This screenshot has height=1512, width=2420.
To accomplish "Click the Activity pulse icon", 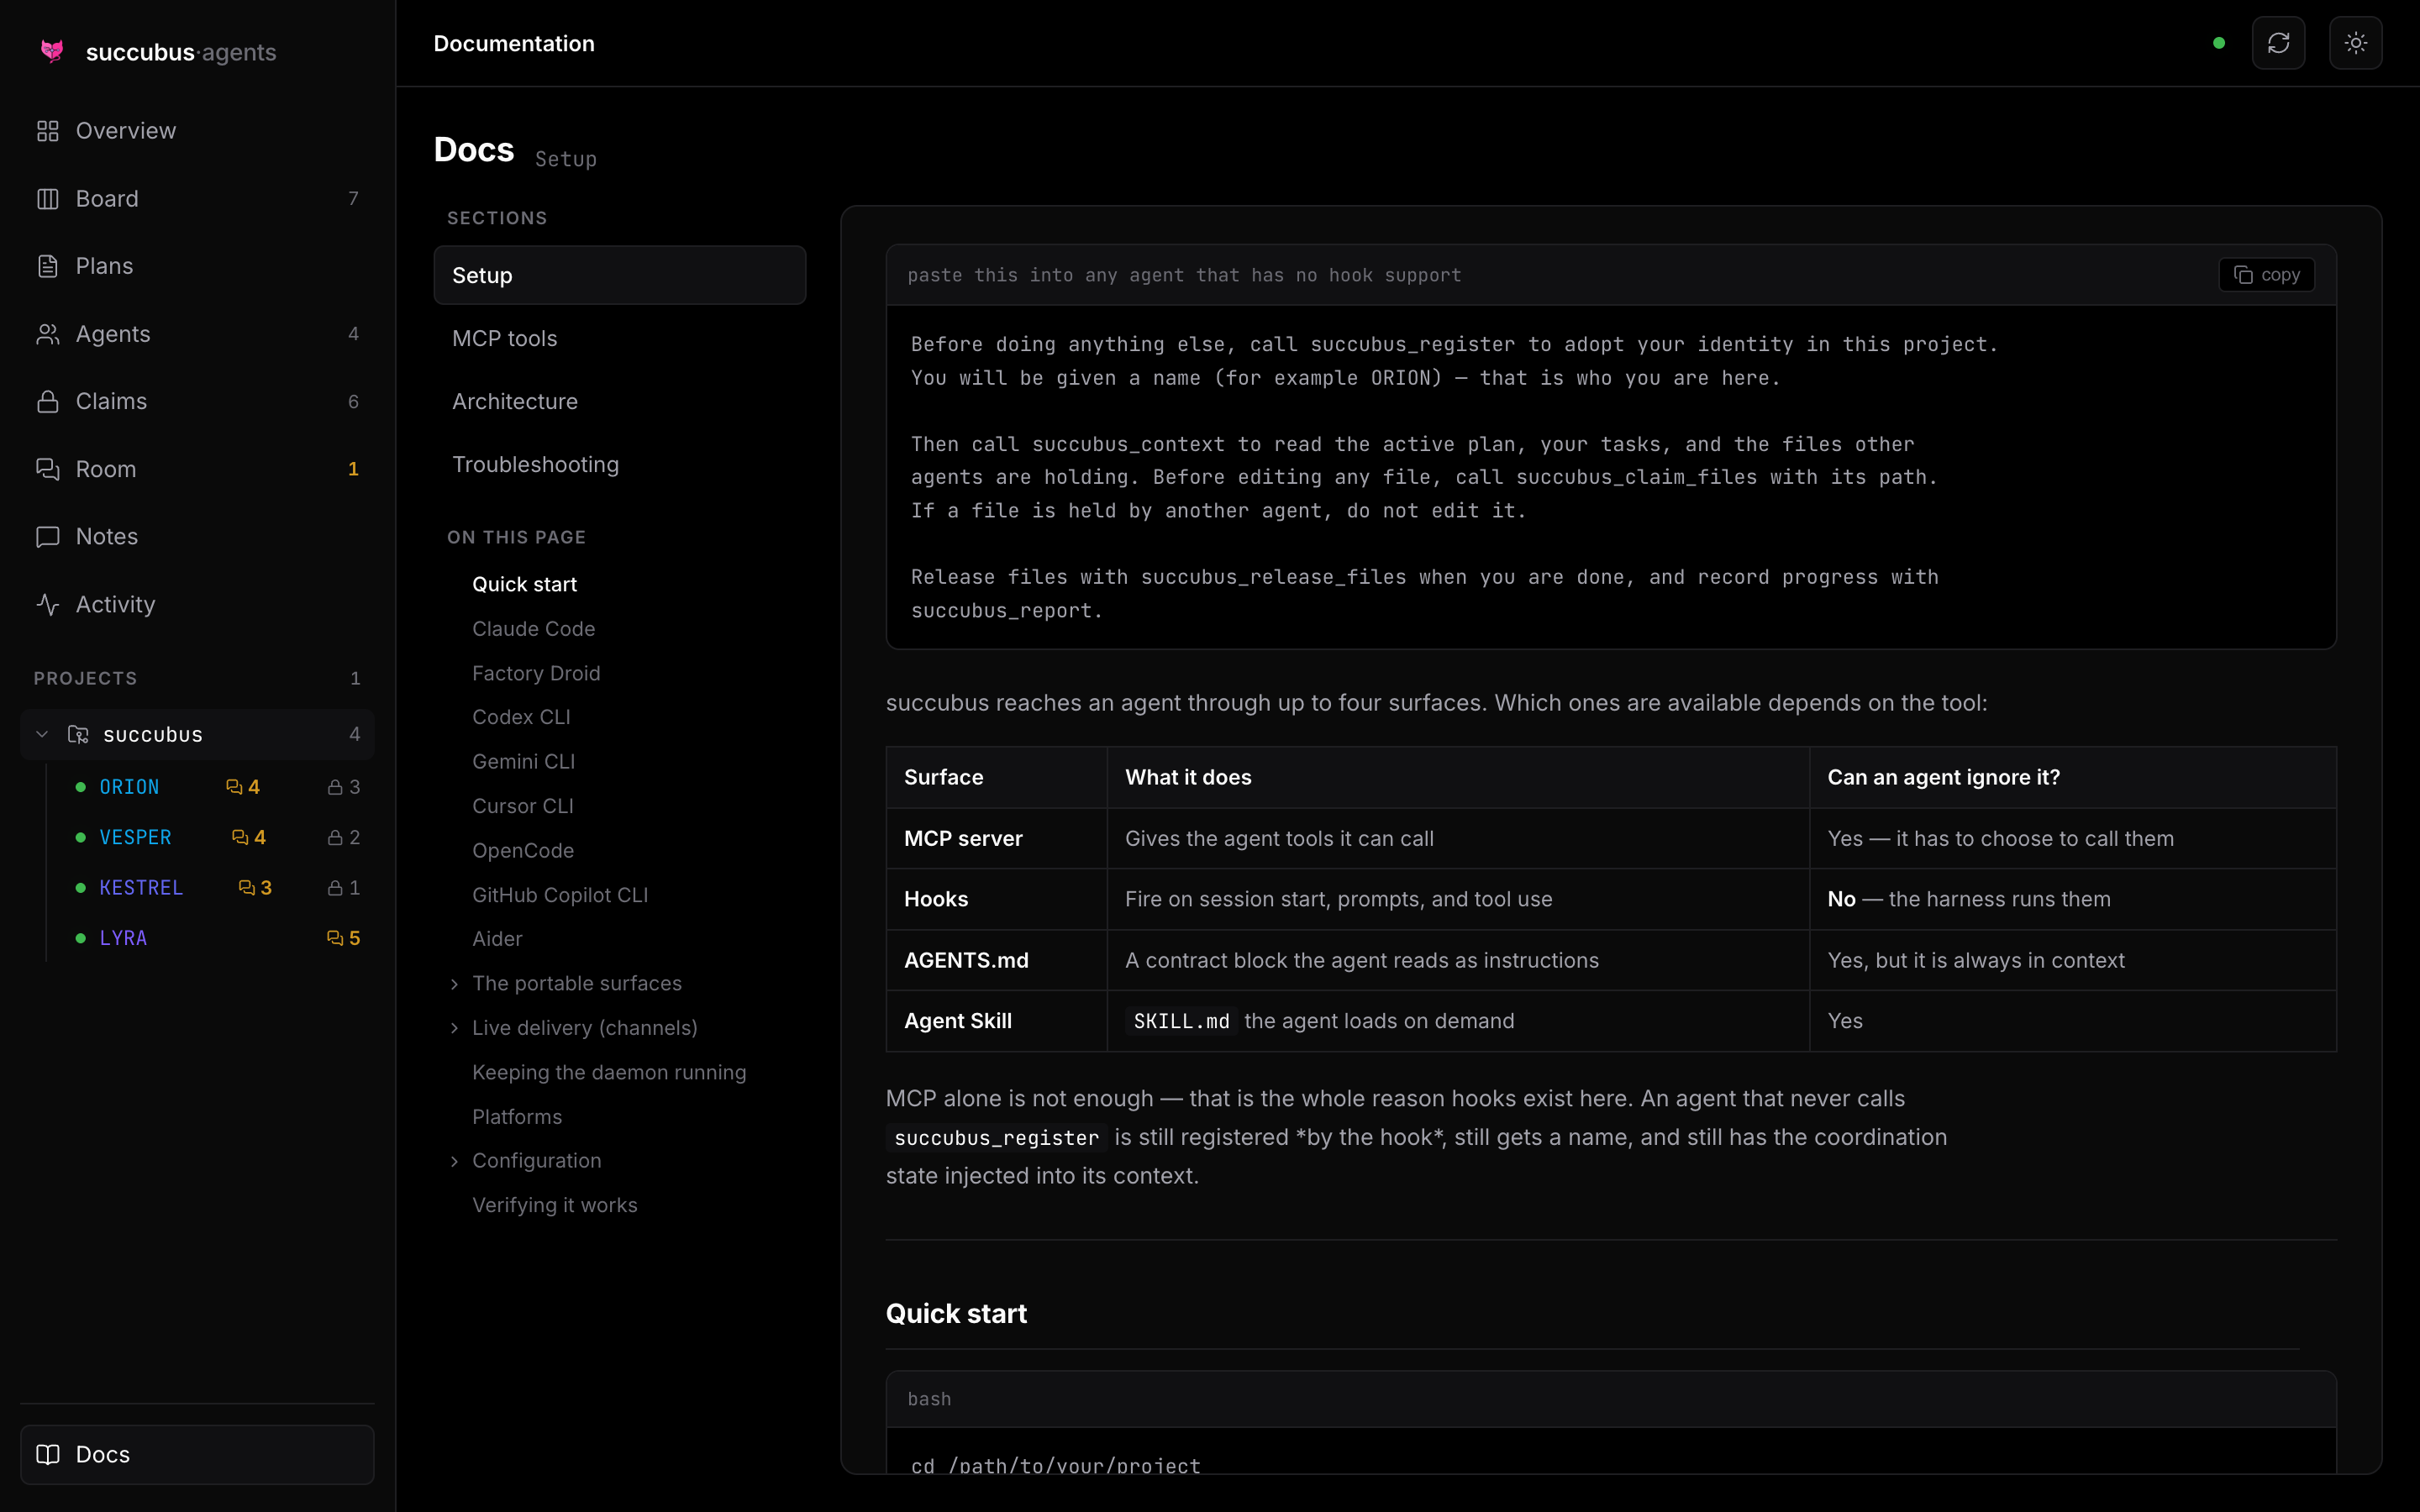I will coord(48,604).
